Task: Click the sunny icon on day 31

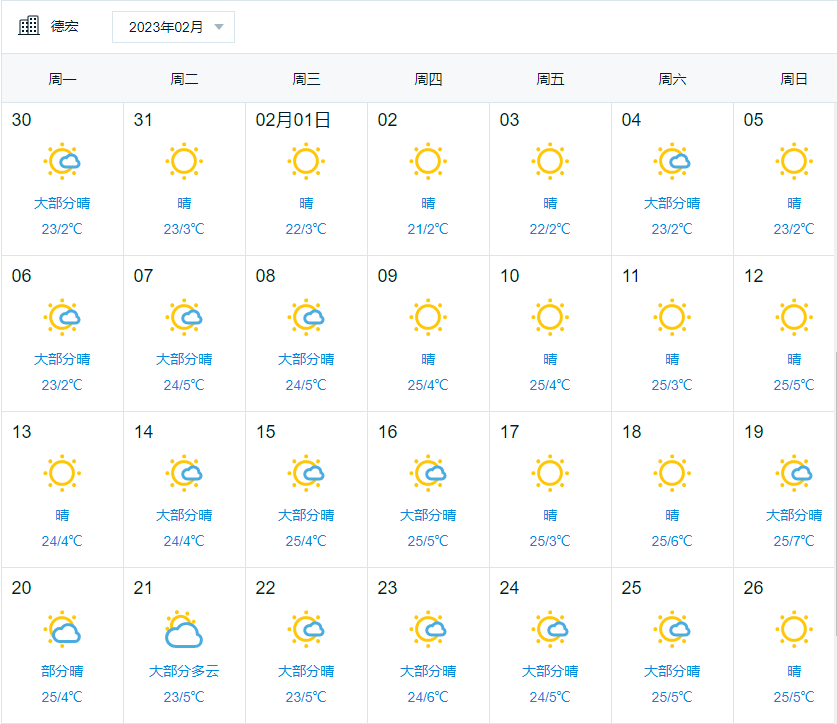Action: tap(184, 161)
